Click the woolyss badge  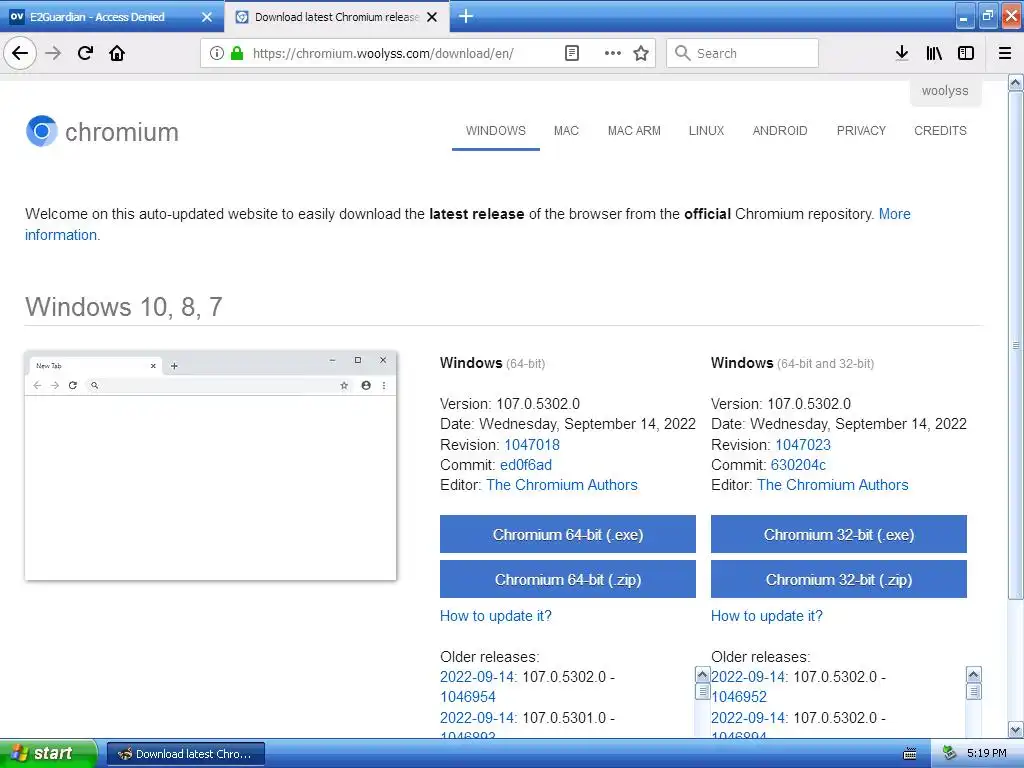(x=945, y=91)
